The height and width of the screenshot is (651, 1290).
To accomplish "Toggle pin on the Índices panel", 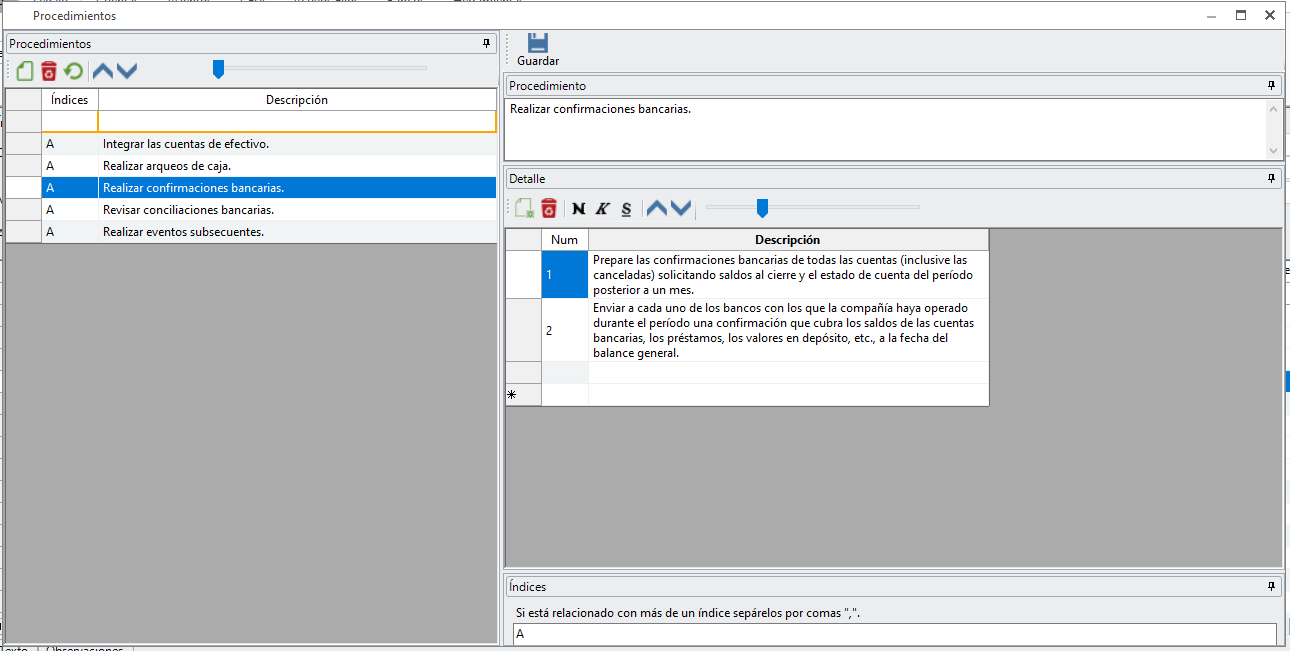I will 1272,587.
